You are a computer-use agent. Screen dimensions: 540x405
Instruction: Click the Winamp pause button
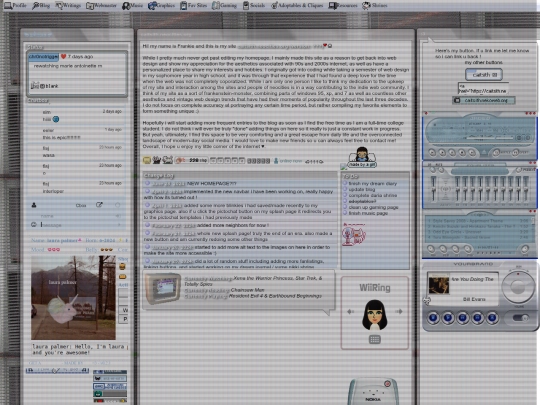click(452, 152)
